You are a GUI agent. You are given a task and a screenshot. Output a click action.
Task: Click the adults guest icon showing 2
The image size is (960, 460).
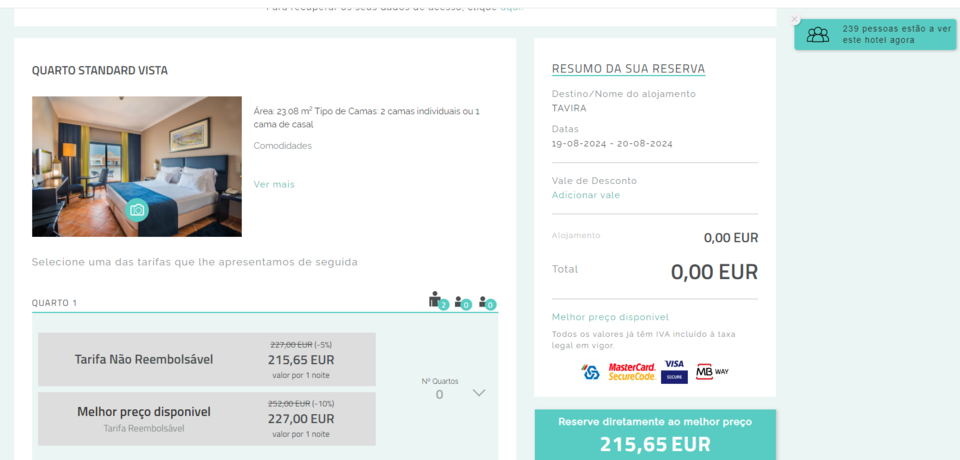436,300
